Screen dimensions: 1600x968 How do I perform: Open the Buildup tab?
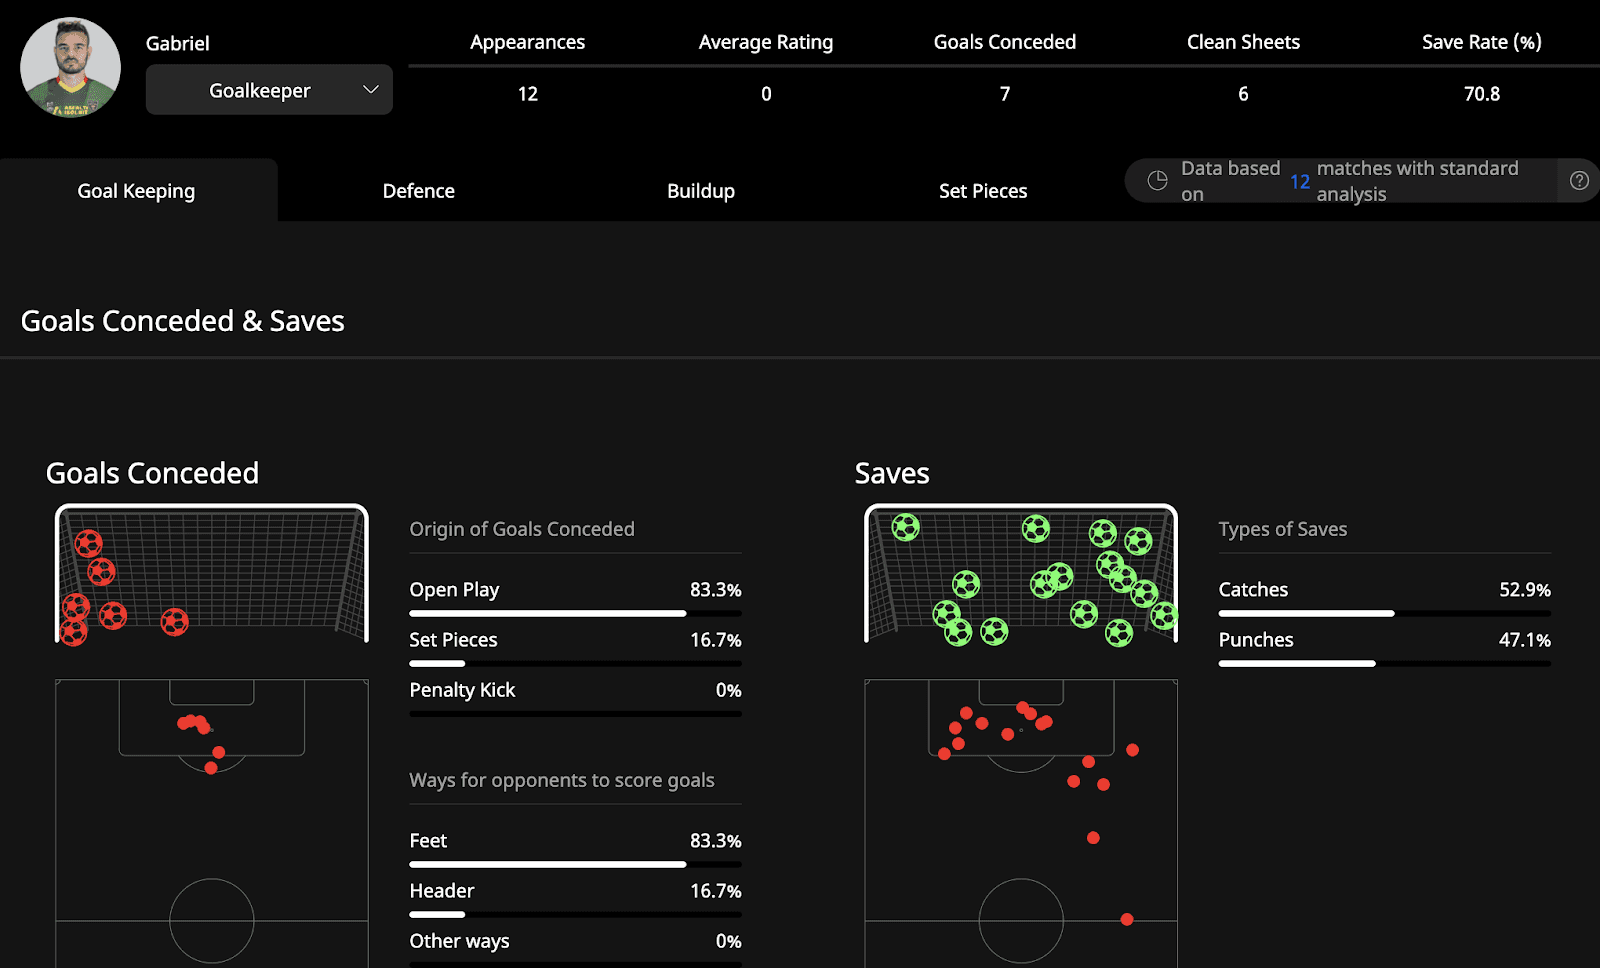click(x=700, y=190)
